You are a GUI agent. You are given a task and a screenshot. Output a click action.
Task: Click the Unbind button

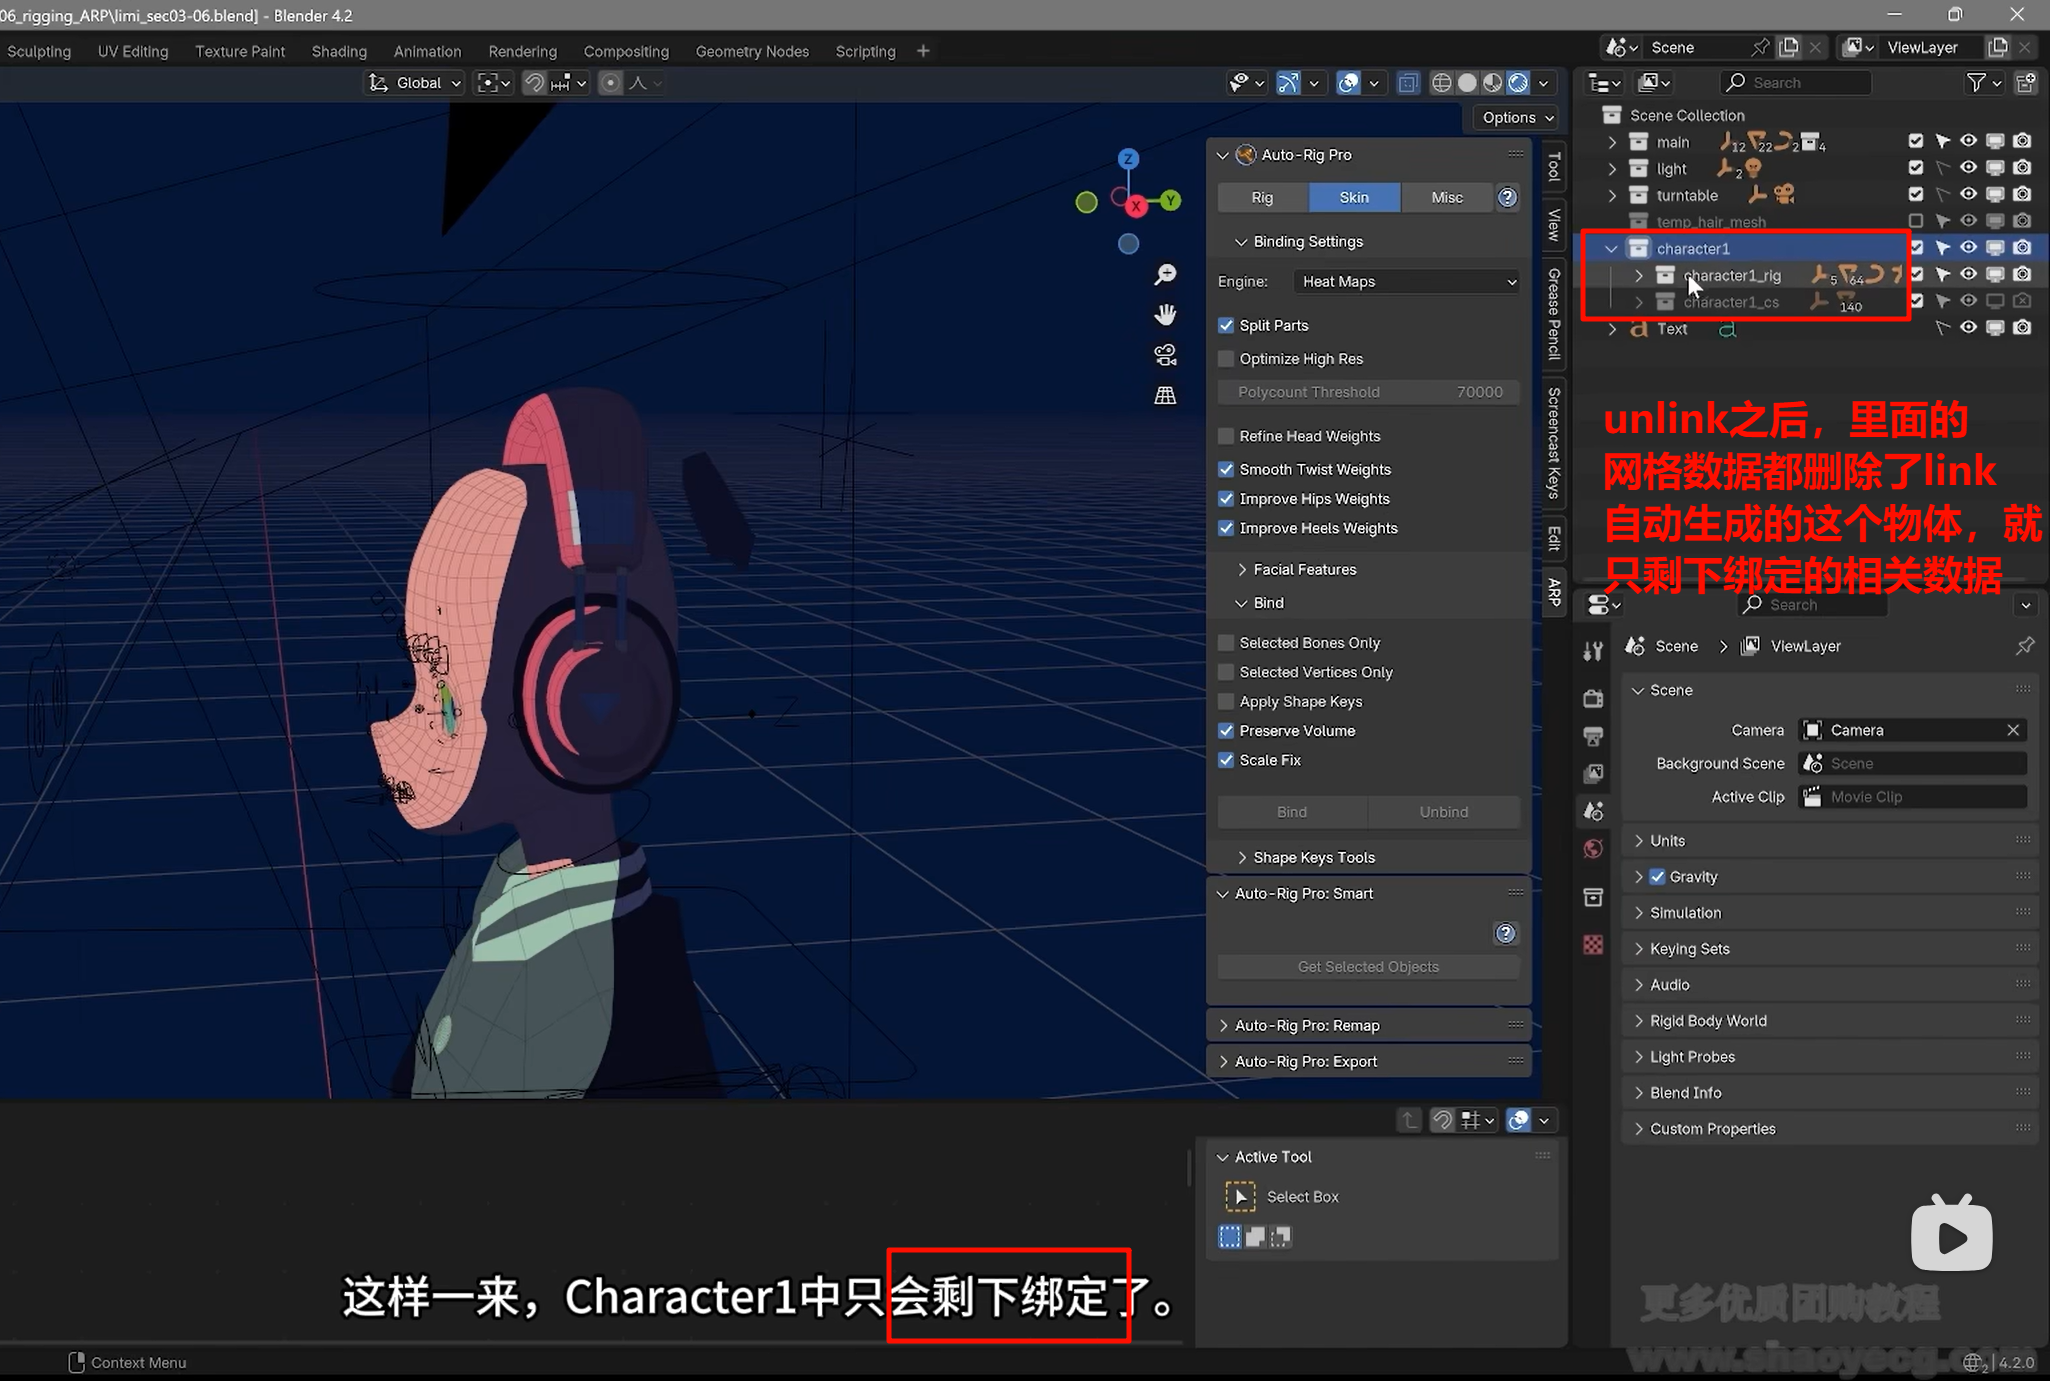click(x=1444, y=812)
